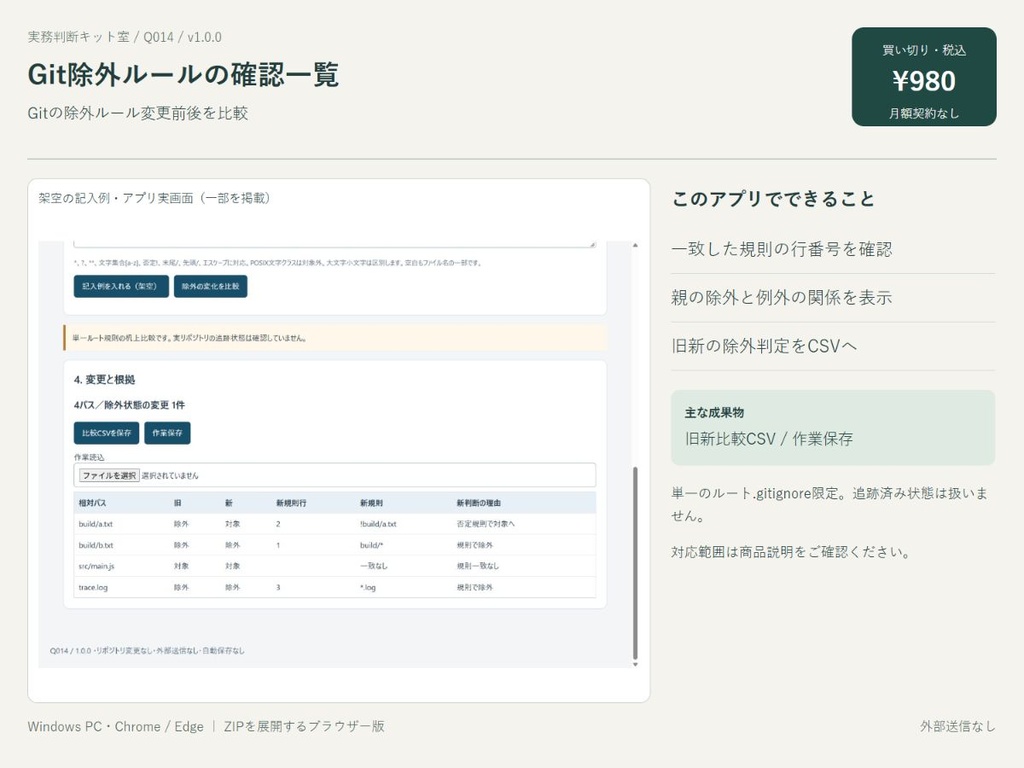Click 旧新比較CSV / 作業保存 in the deliverables box
Screen dimensions: 1024x768
click(769, 439)
